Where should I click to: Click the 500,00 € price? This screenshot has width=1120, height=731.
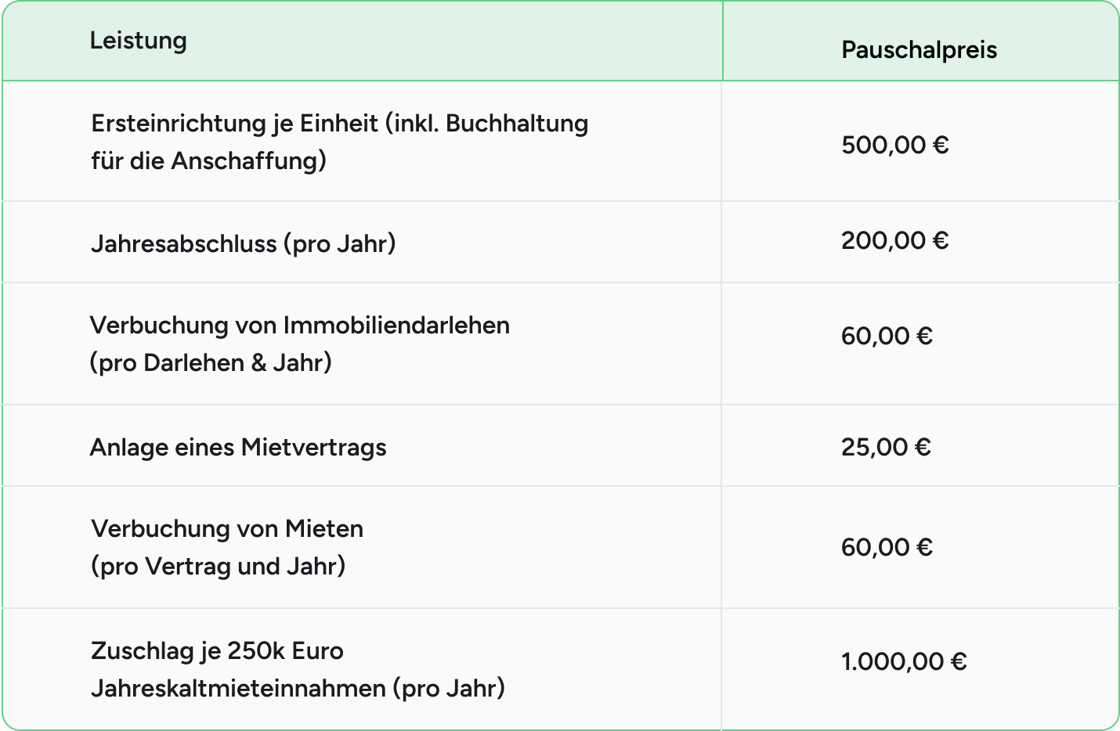point(895,145)
